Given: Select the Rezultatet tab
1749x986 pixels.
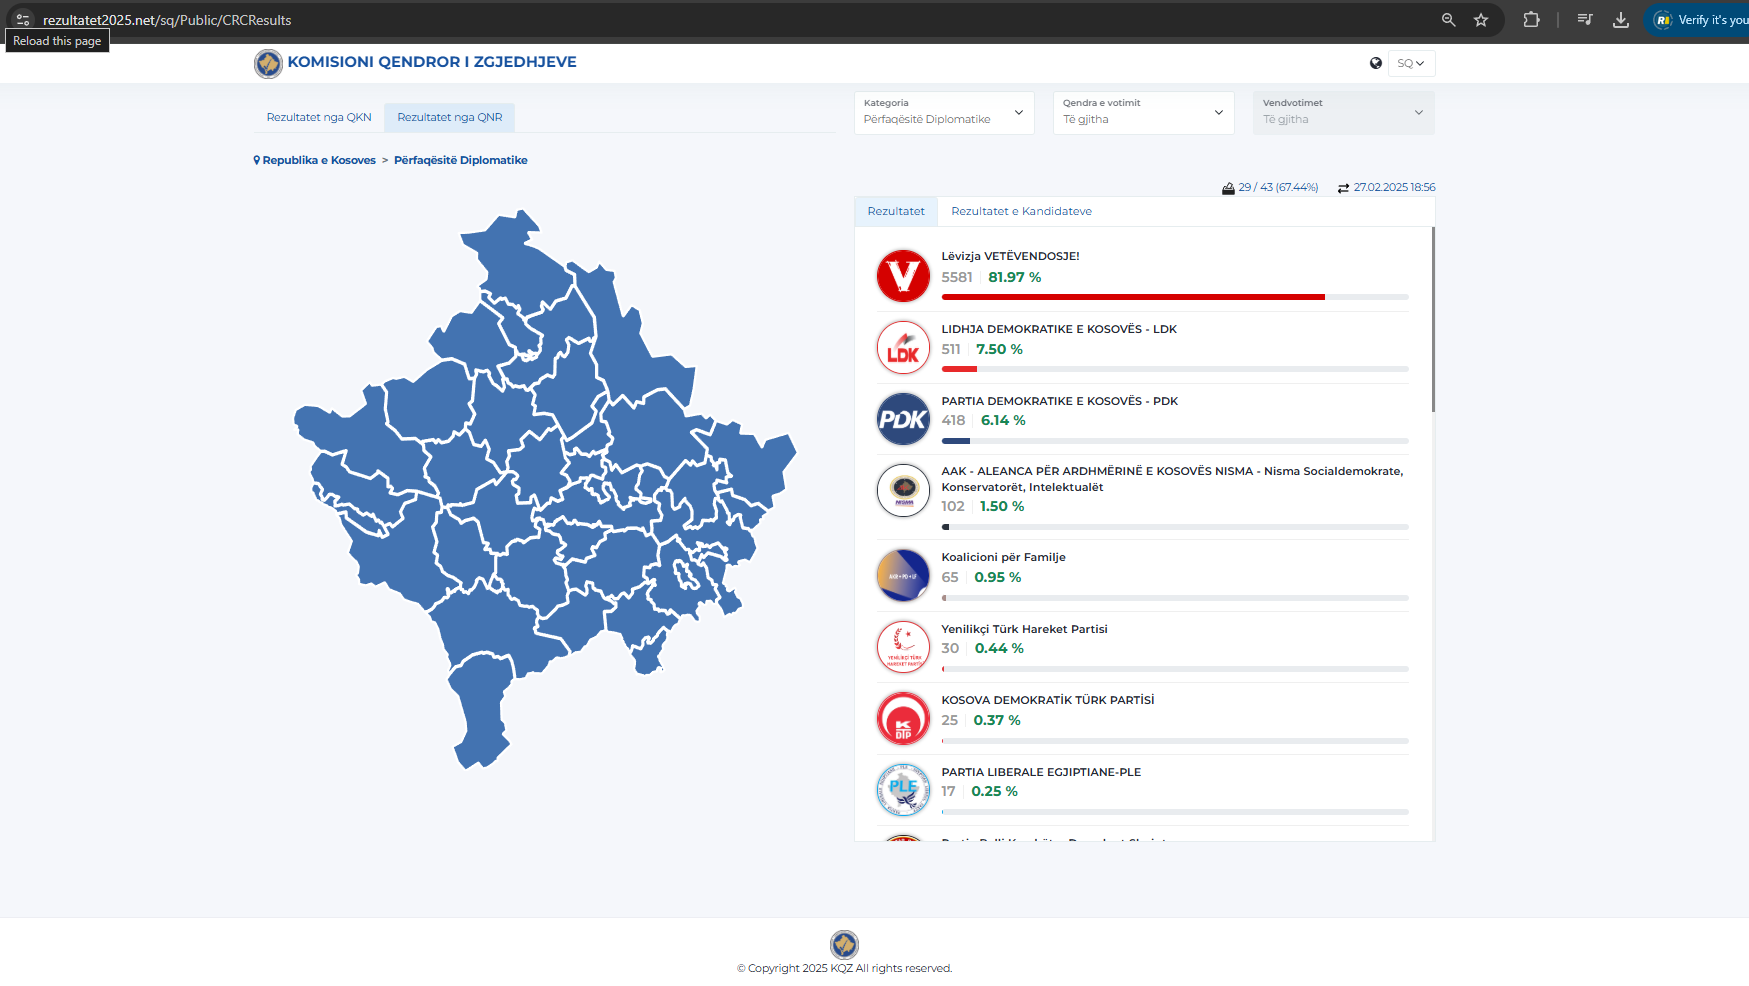Looking at the screenshot, I should [896, 211].
